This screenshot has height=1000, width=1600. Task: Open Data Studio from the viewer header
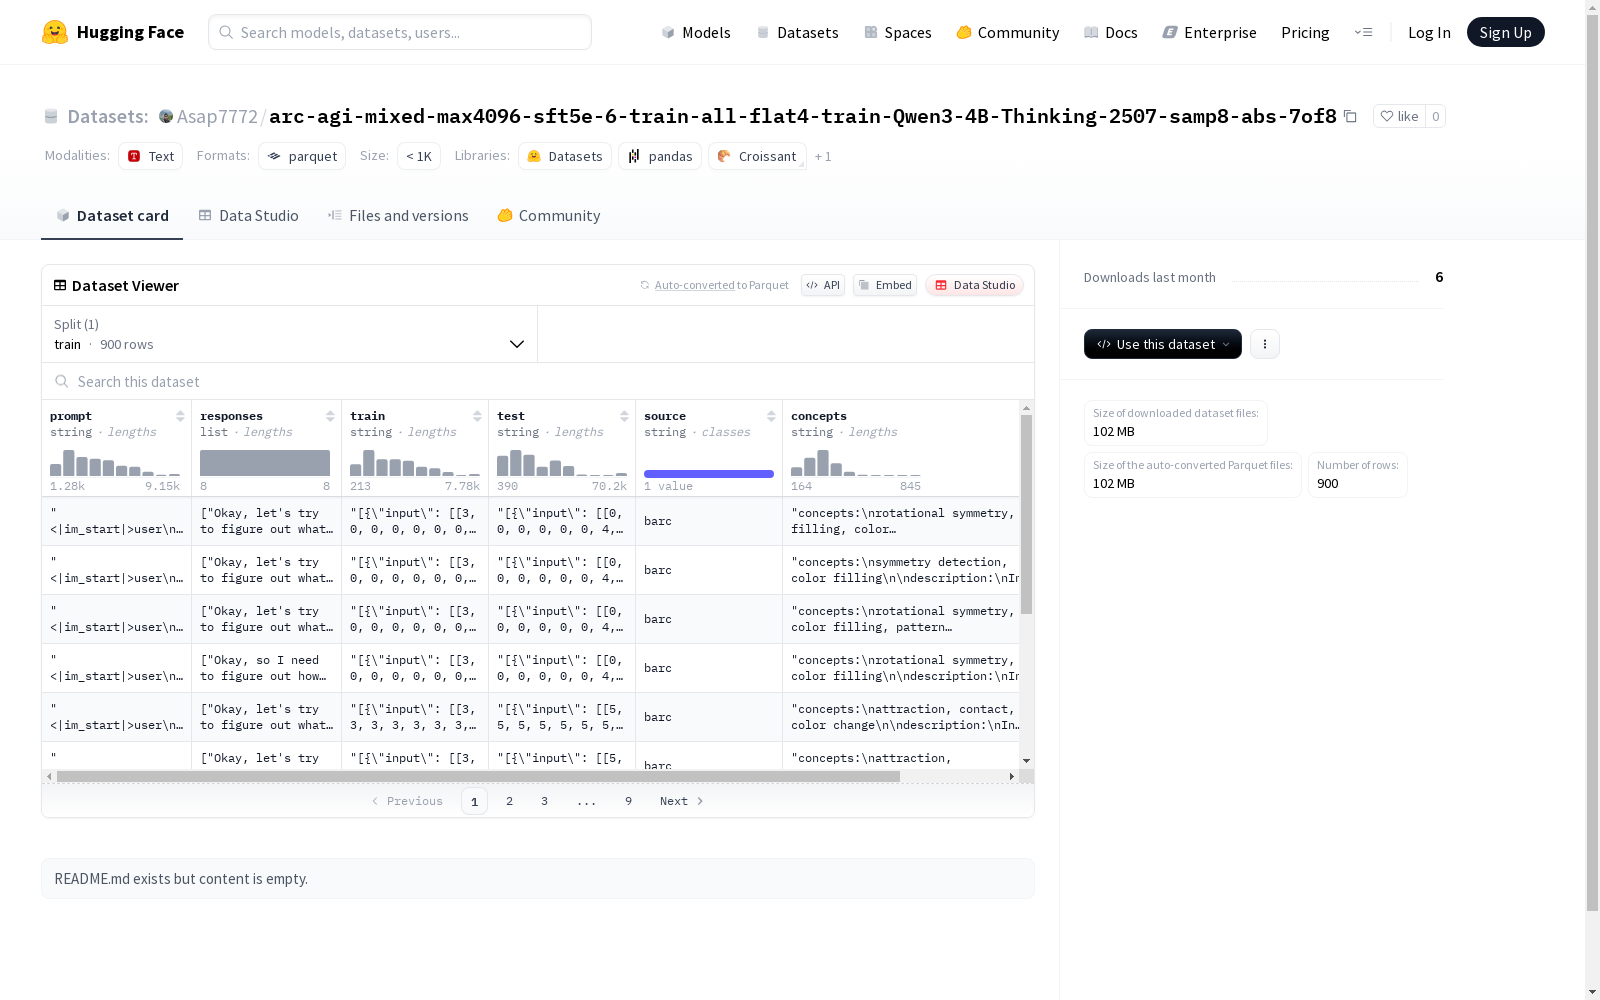tap(974, 285)
